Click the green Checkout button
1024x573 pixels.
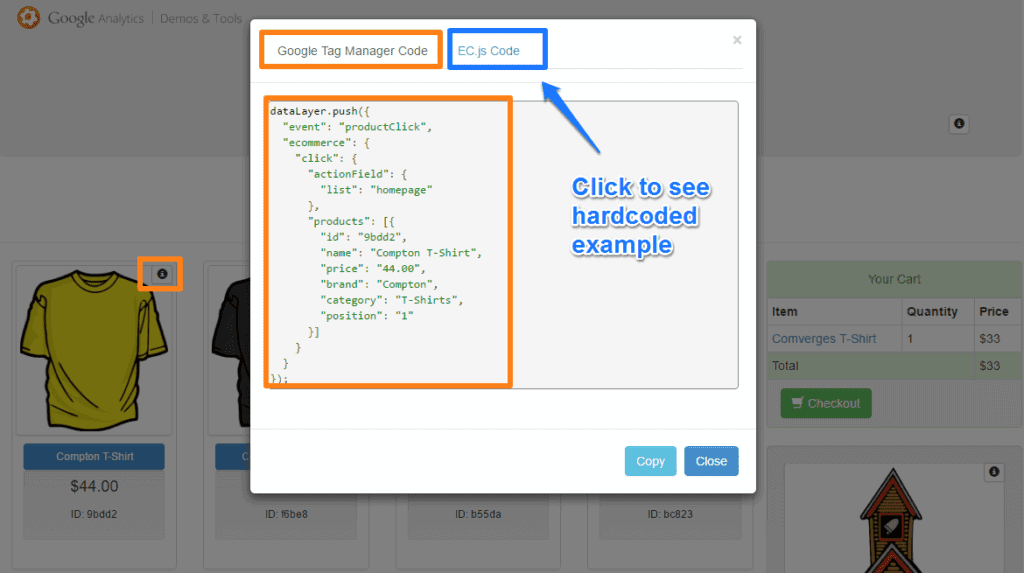coord(826,403)
